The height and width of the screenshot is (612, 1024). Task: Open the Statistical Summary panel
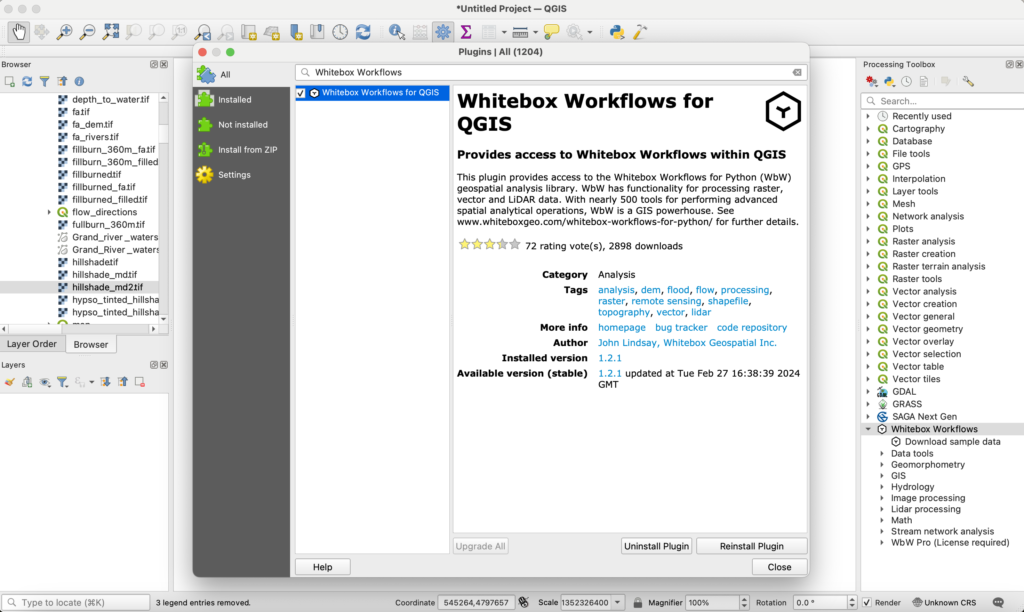tap(464, 31)
